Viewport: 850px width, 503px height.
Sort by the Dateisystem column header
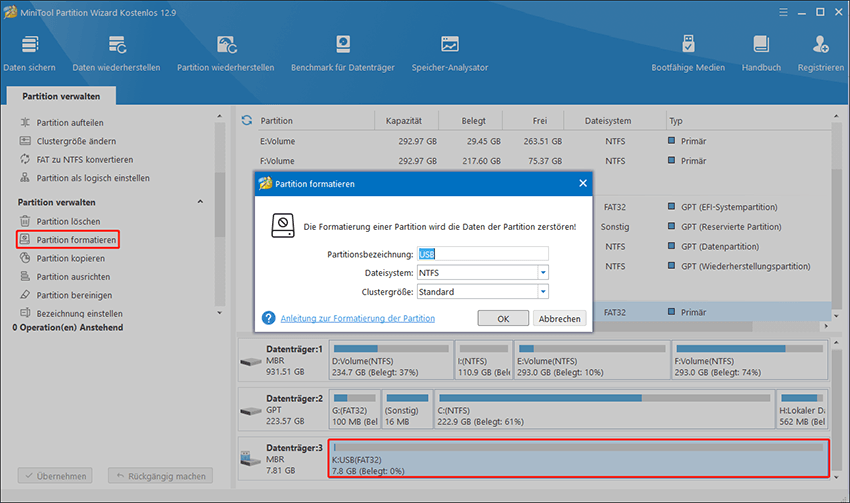[608, 121]
